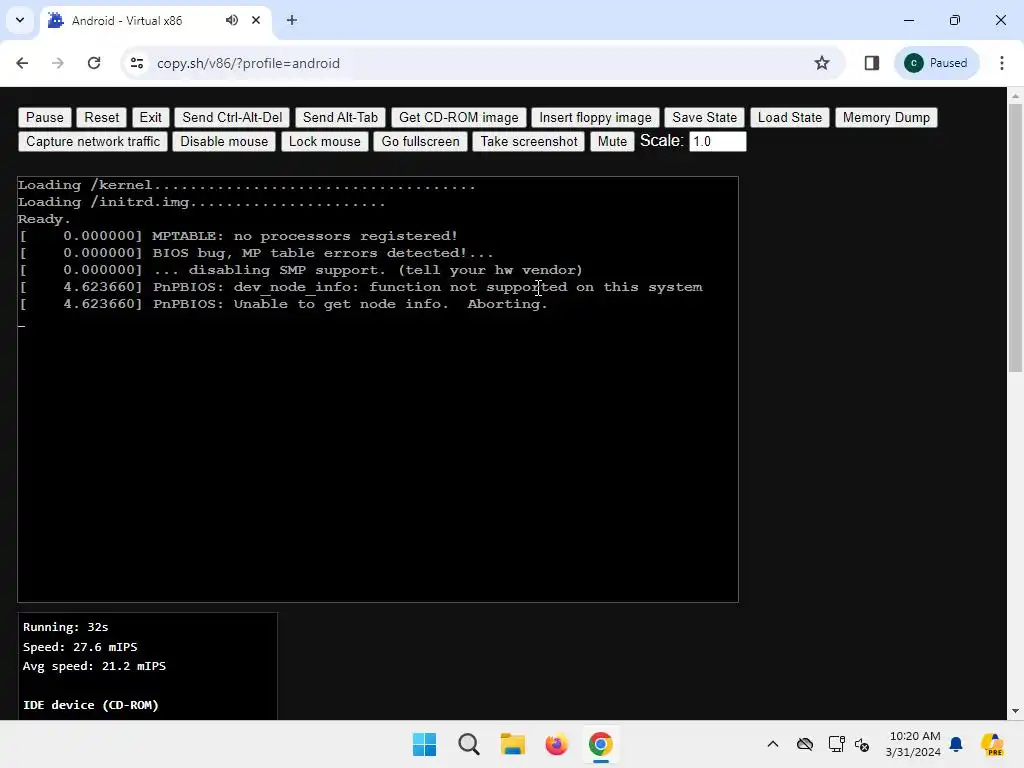Click the 'IDE device (CD-ROM)' label
The height and width of the screenshot is (768, 1024).
coord(91,705)
